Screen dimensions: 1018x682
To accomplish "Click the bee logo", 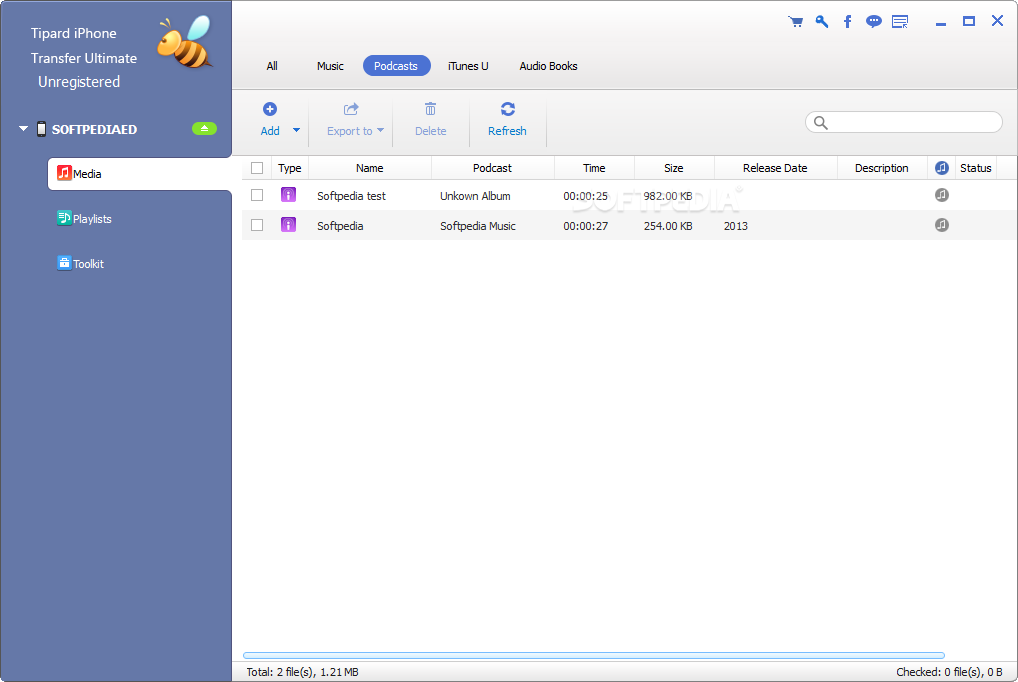I will (x=185, y=42).
